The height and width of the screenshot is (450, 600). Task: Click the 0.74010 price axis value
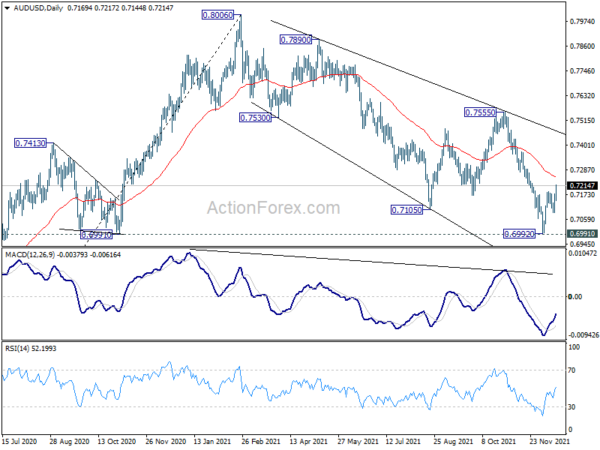coord(582,145)
